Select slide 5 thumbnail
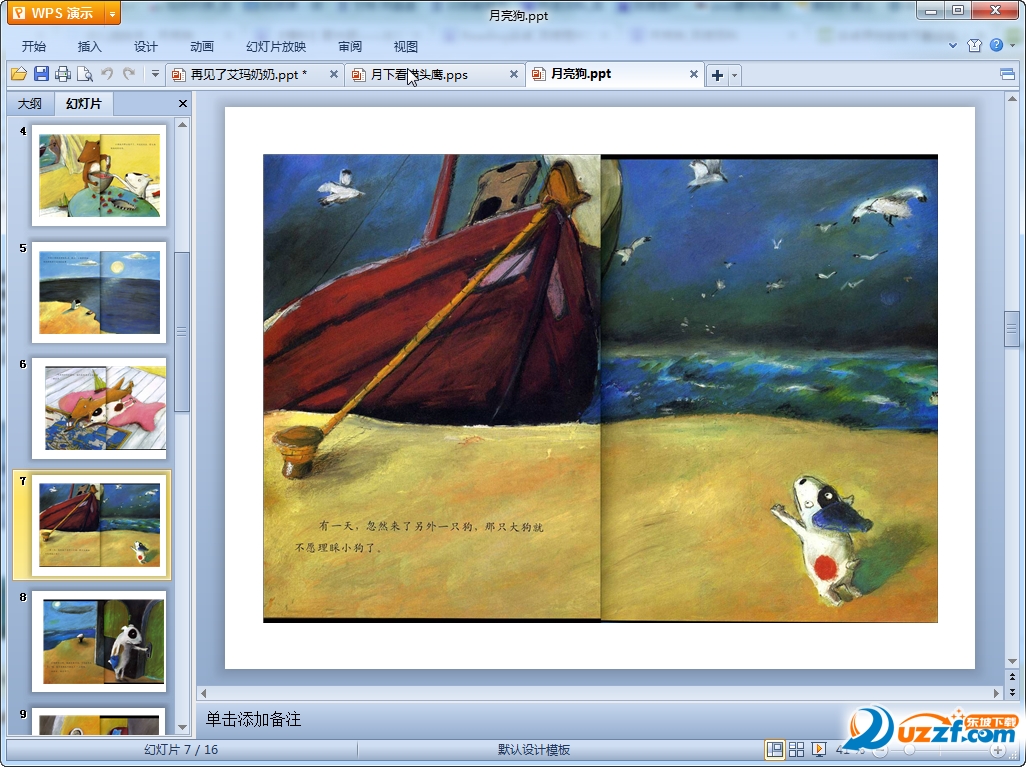 (x=99, y=292)
